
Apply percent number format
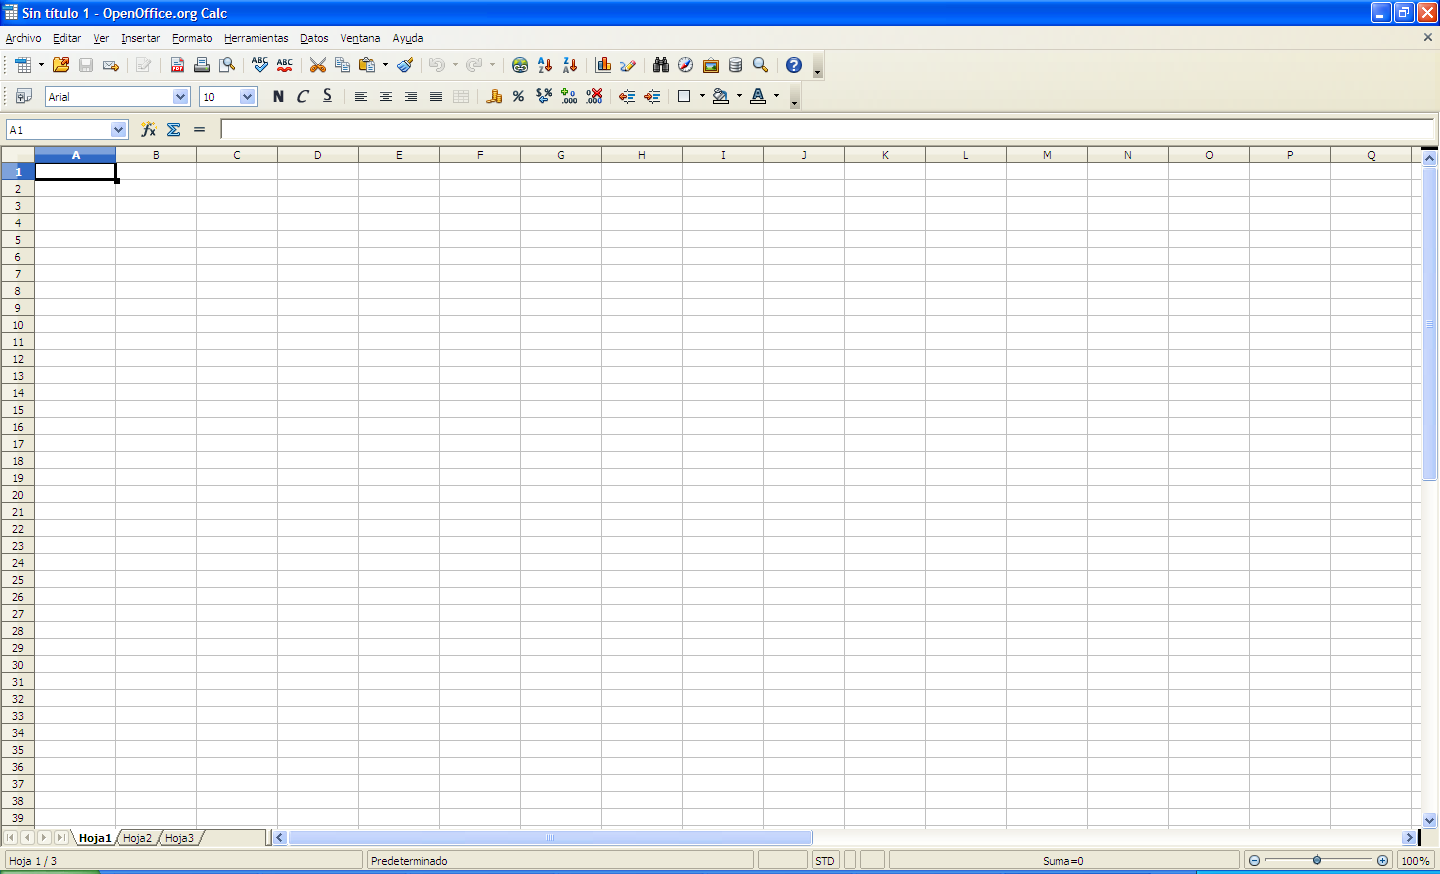point(518,97)
